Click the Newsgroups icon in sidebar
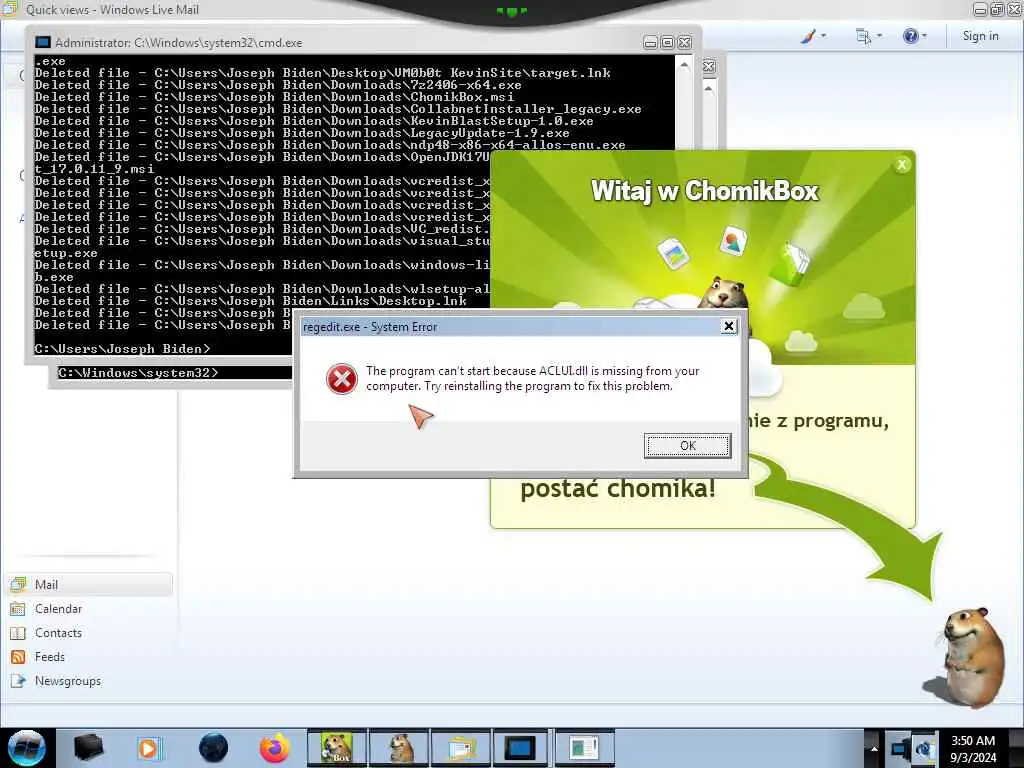1024x768 pixels. pos(18,681)
